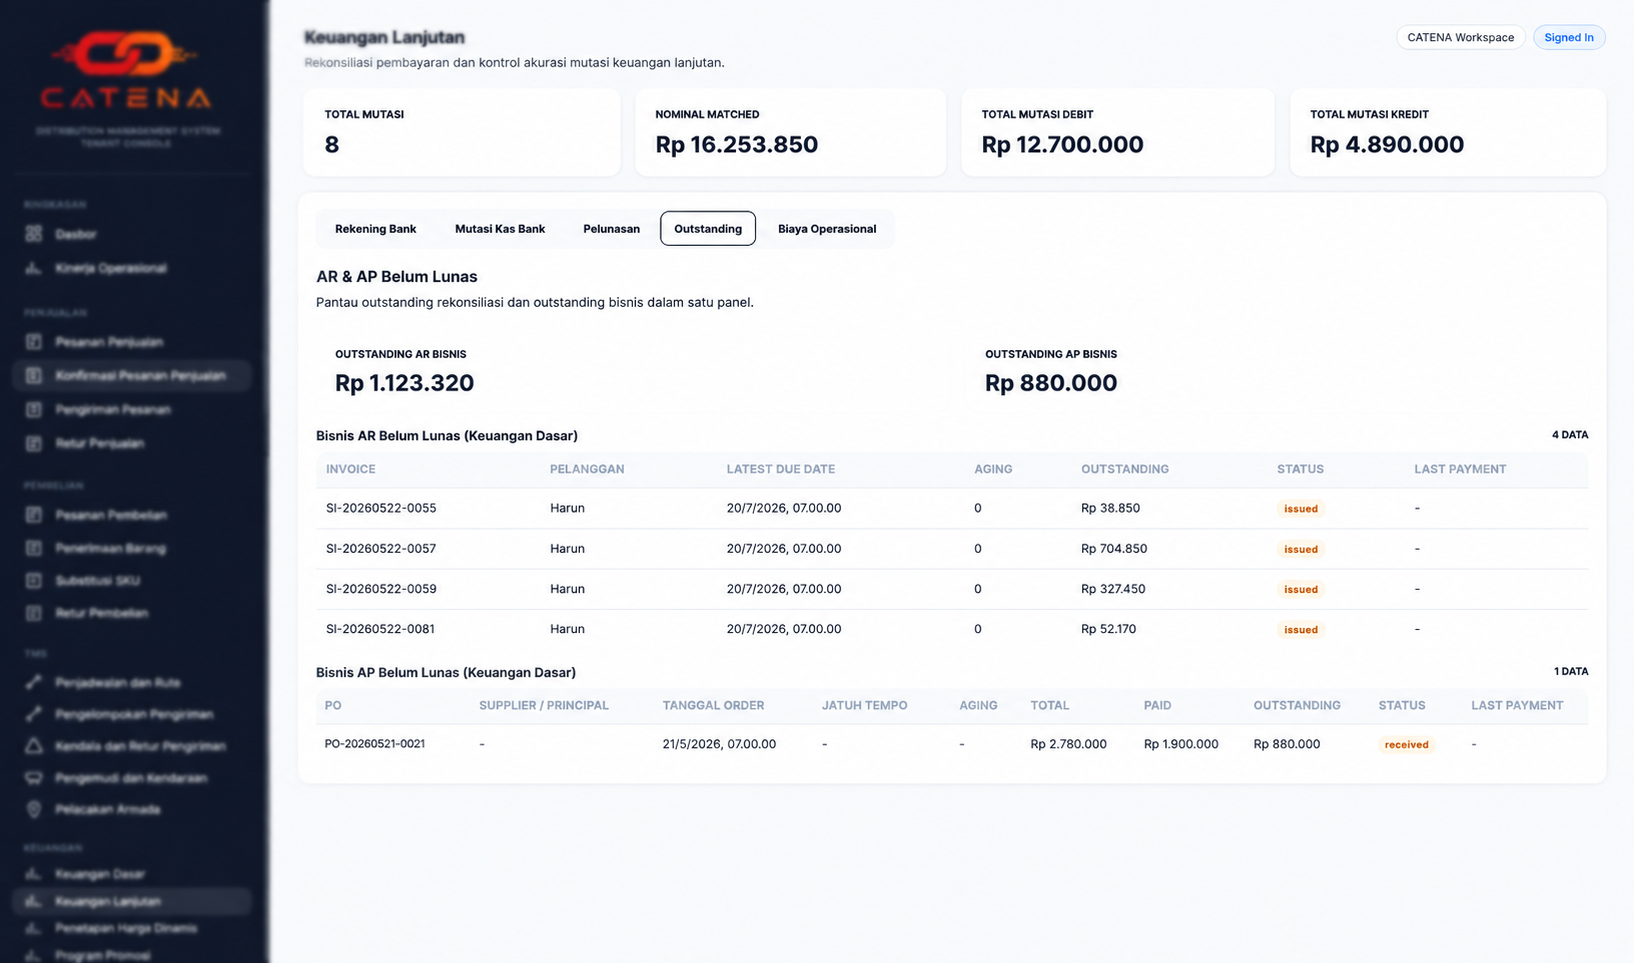Click the CATENA Workspace button
The width and height of the screenshot is (1634, 963).
[1461, 37]
